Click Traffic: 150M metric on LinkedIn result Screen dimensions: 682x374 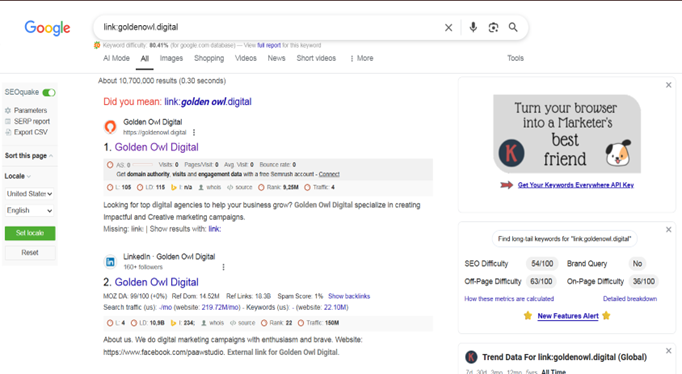[319, 323]
